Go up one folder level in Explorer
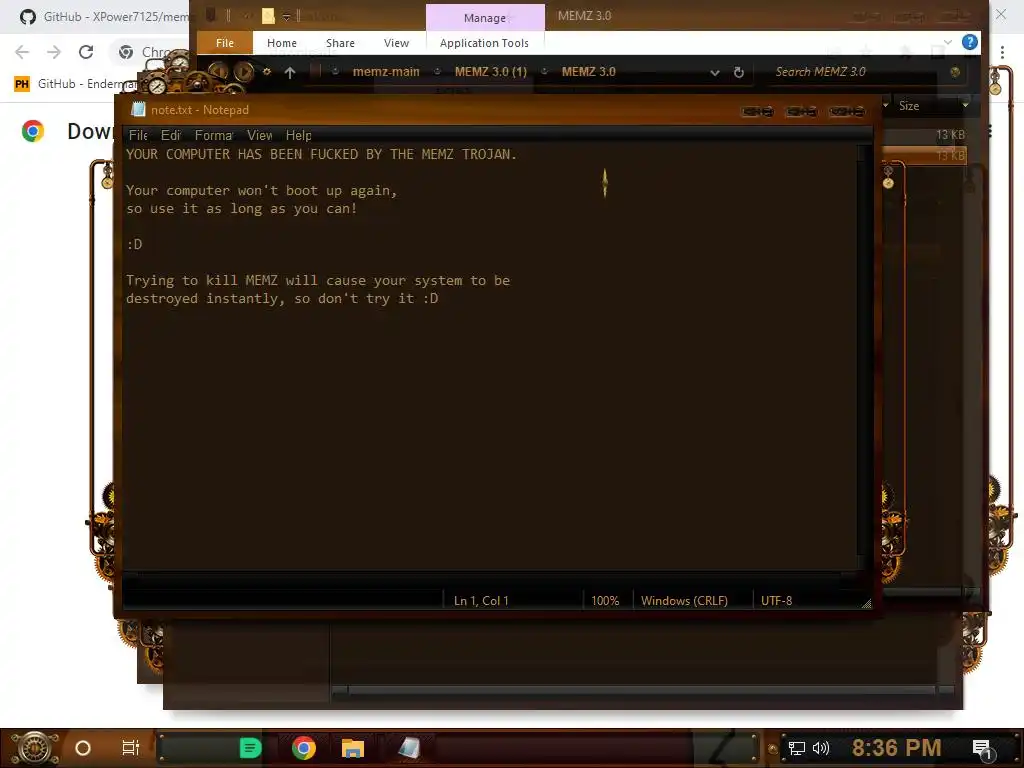 coord(290,72)
